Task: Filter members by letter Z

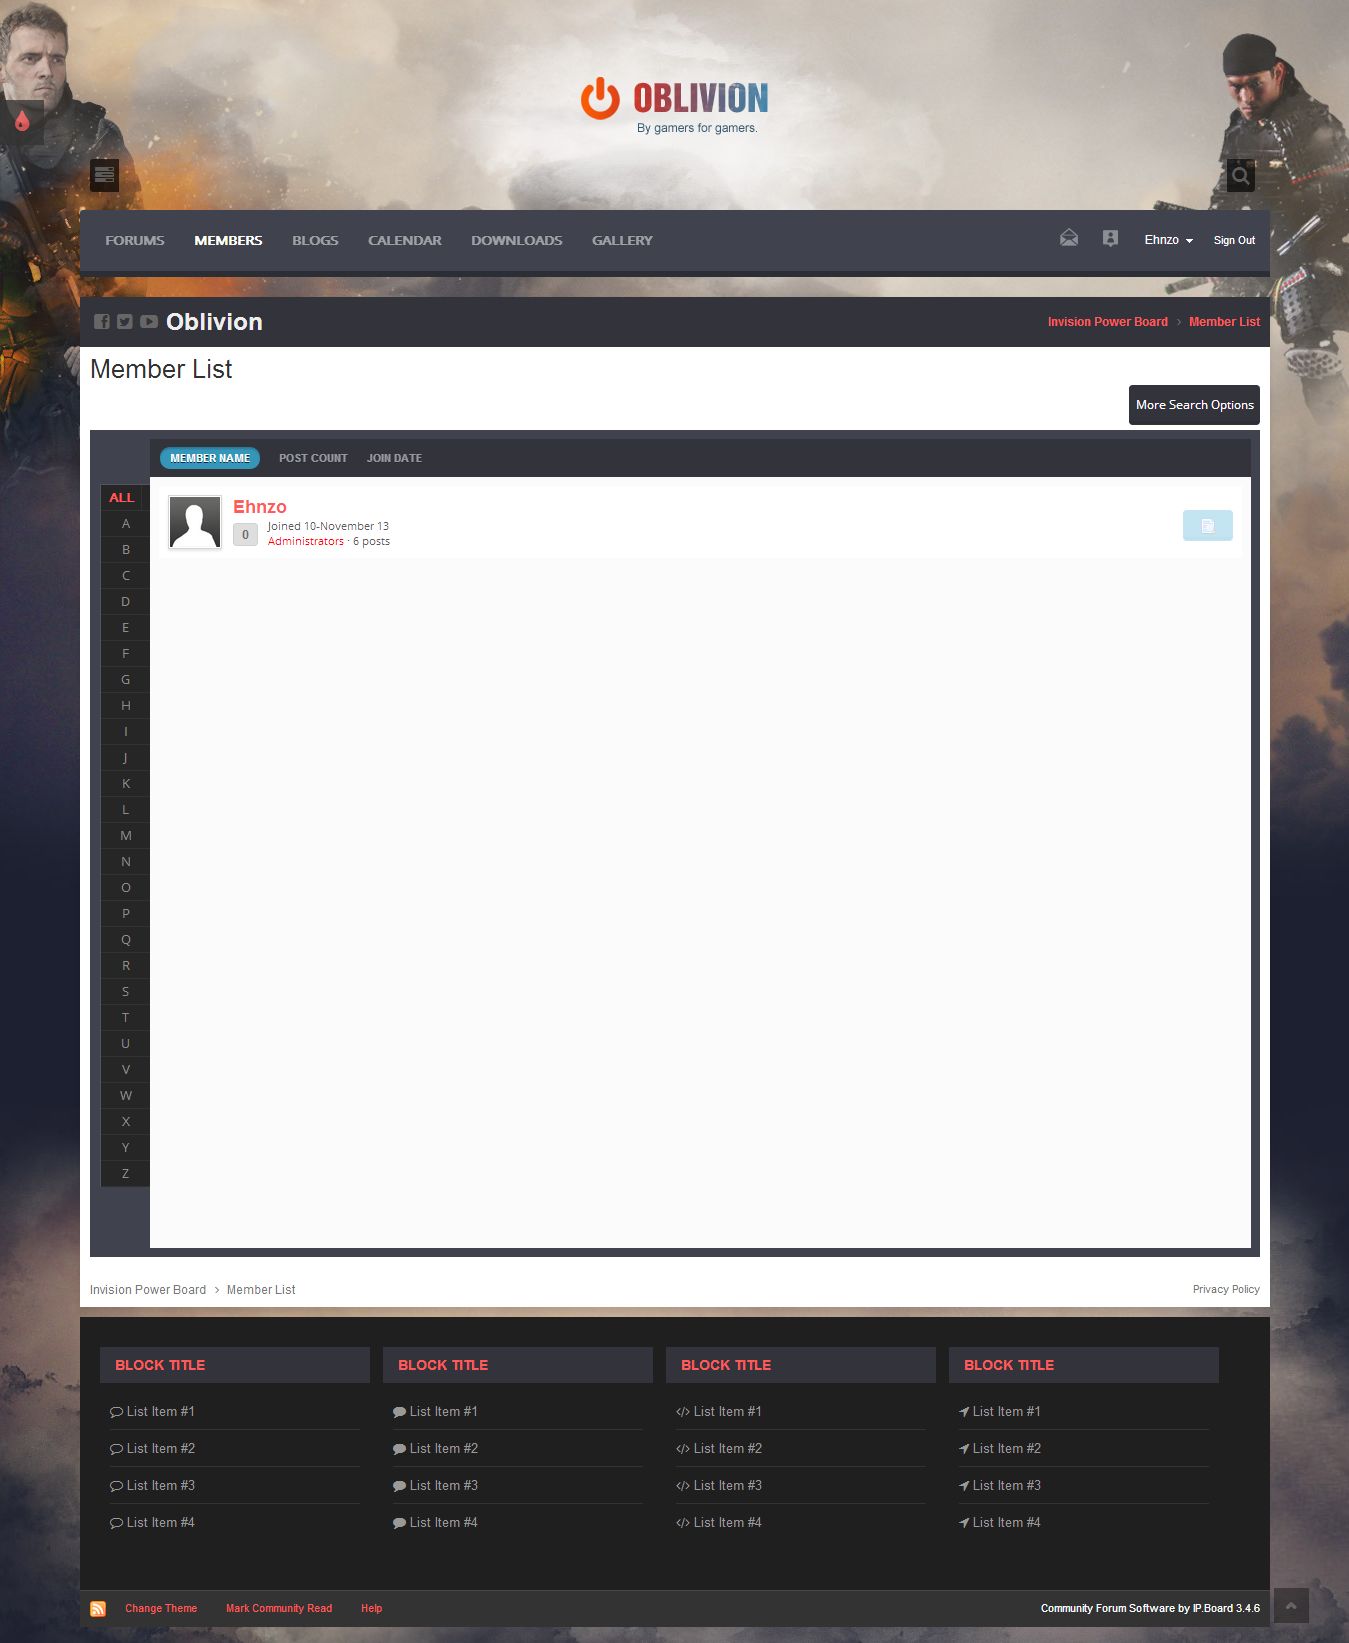Action: (125, 1174)
